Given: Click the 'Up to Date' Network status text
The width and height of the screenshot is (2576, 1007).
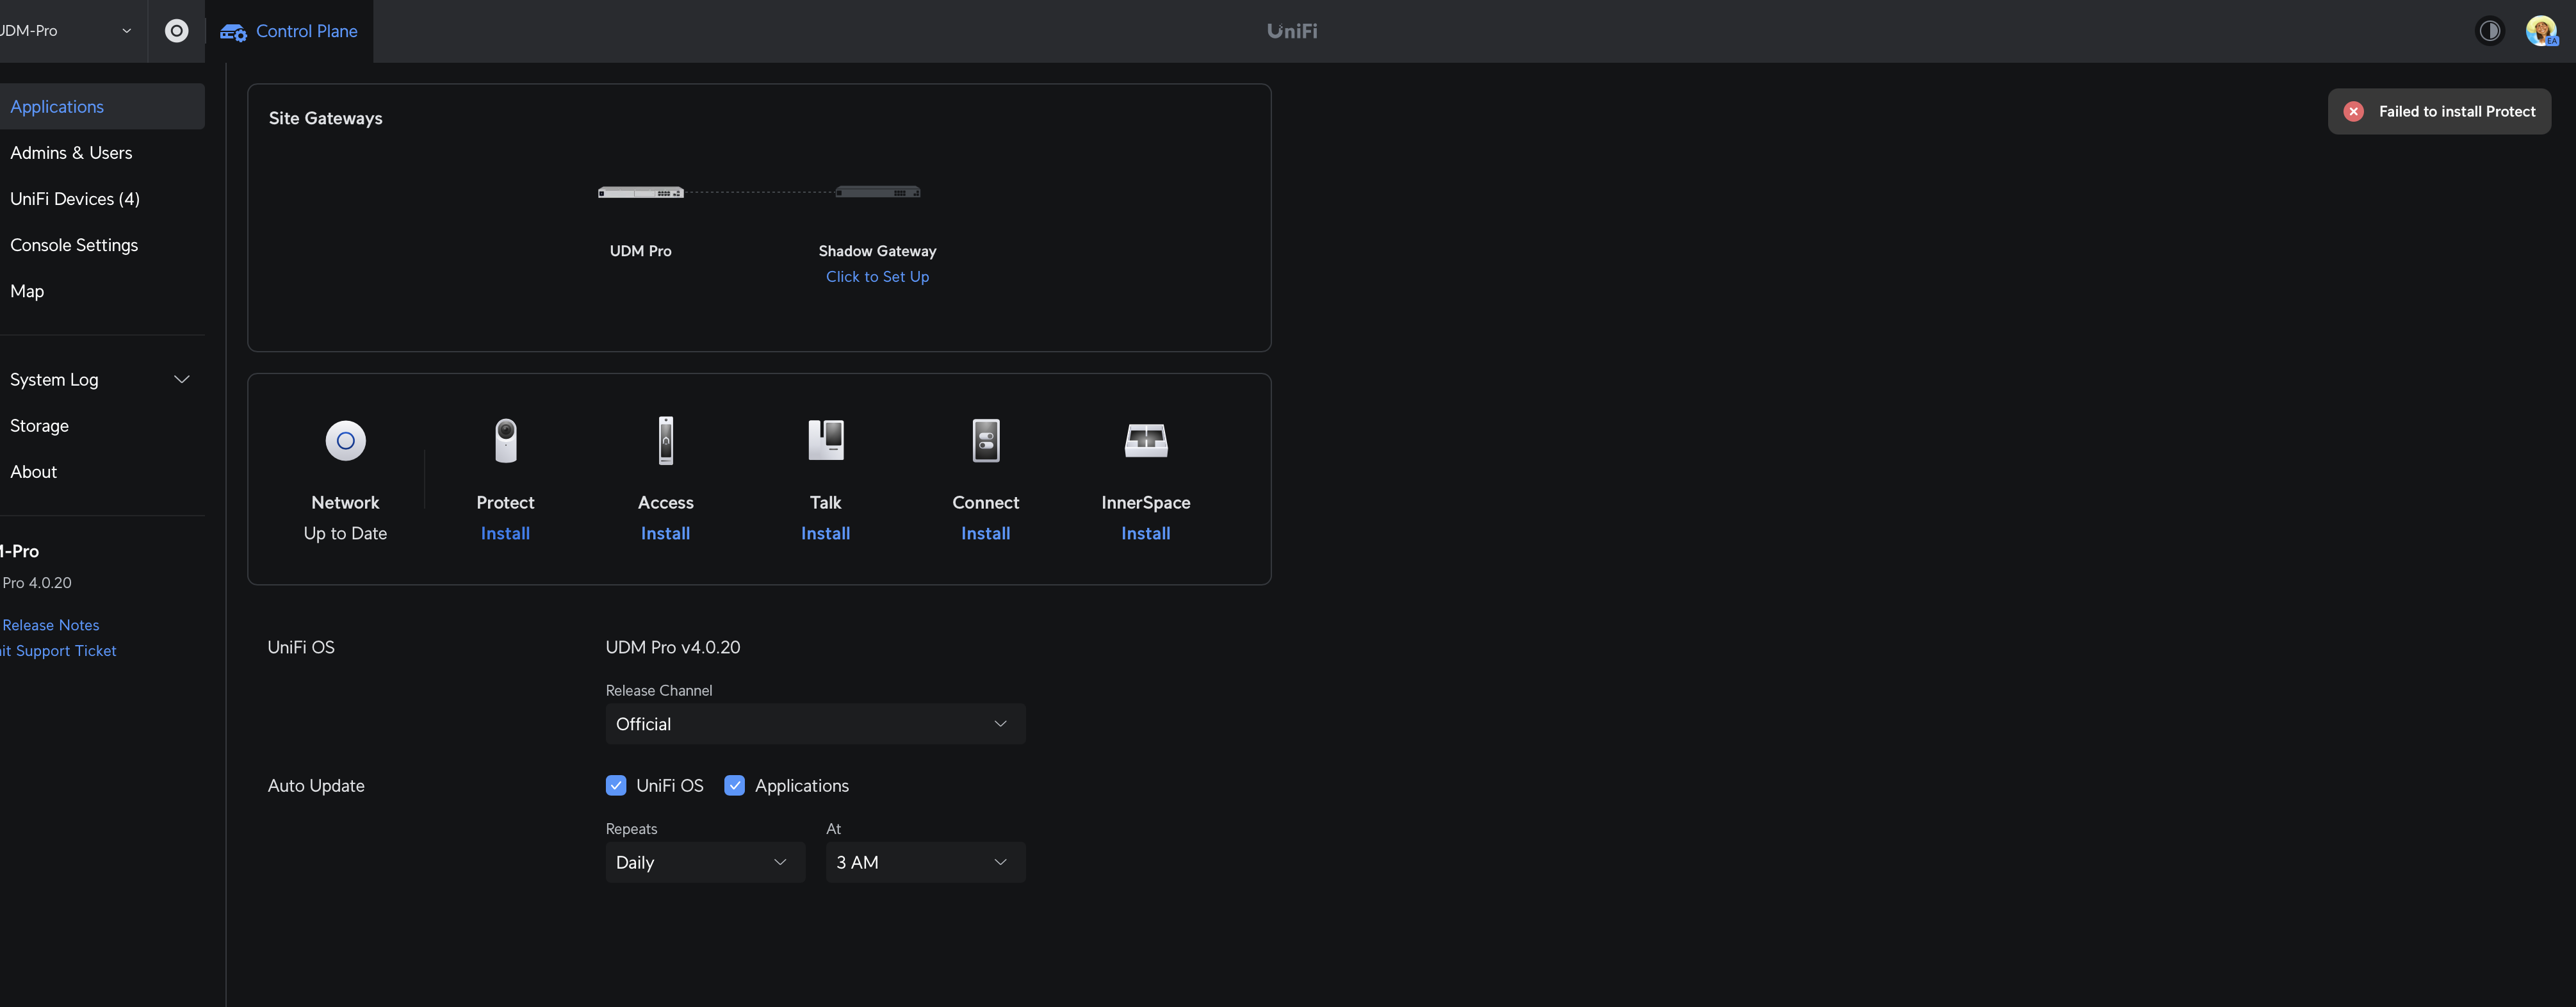Looking at the screenshot, I should click(x=345, y=534).
